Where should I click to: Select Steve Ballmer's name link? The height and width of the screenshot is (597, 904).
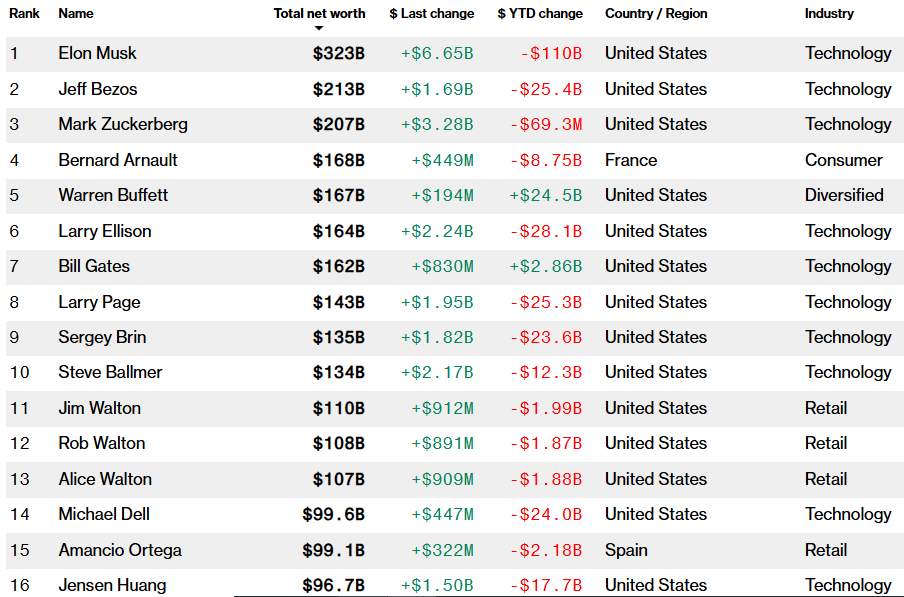point(110,372)
